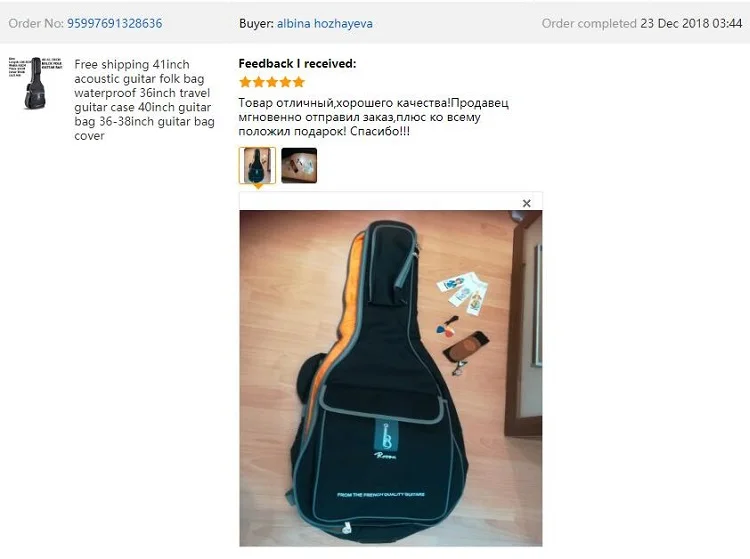
Task: Click the Russian feedback review text
Action: (374, 117)
